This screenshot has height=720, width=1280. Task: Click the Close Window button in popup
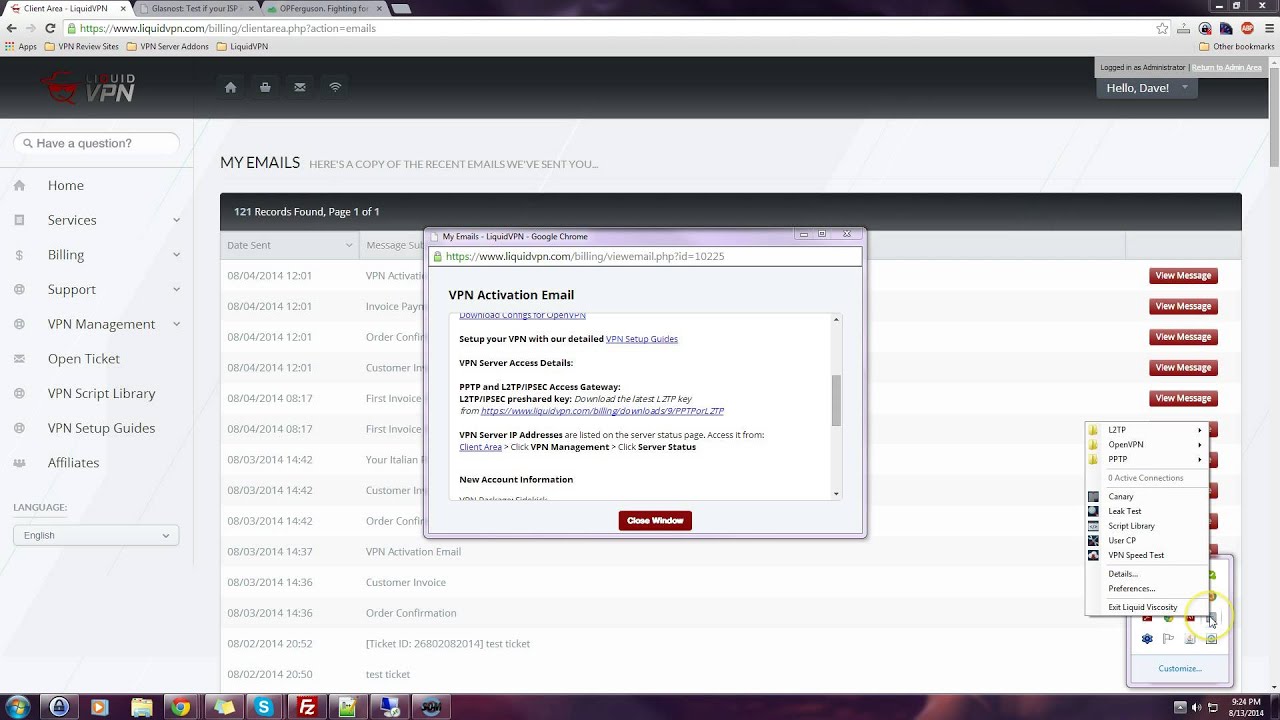pyautogui.click(x=655, y=520)
